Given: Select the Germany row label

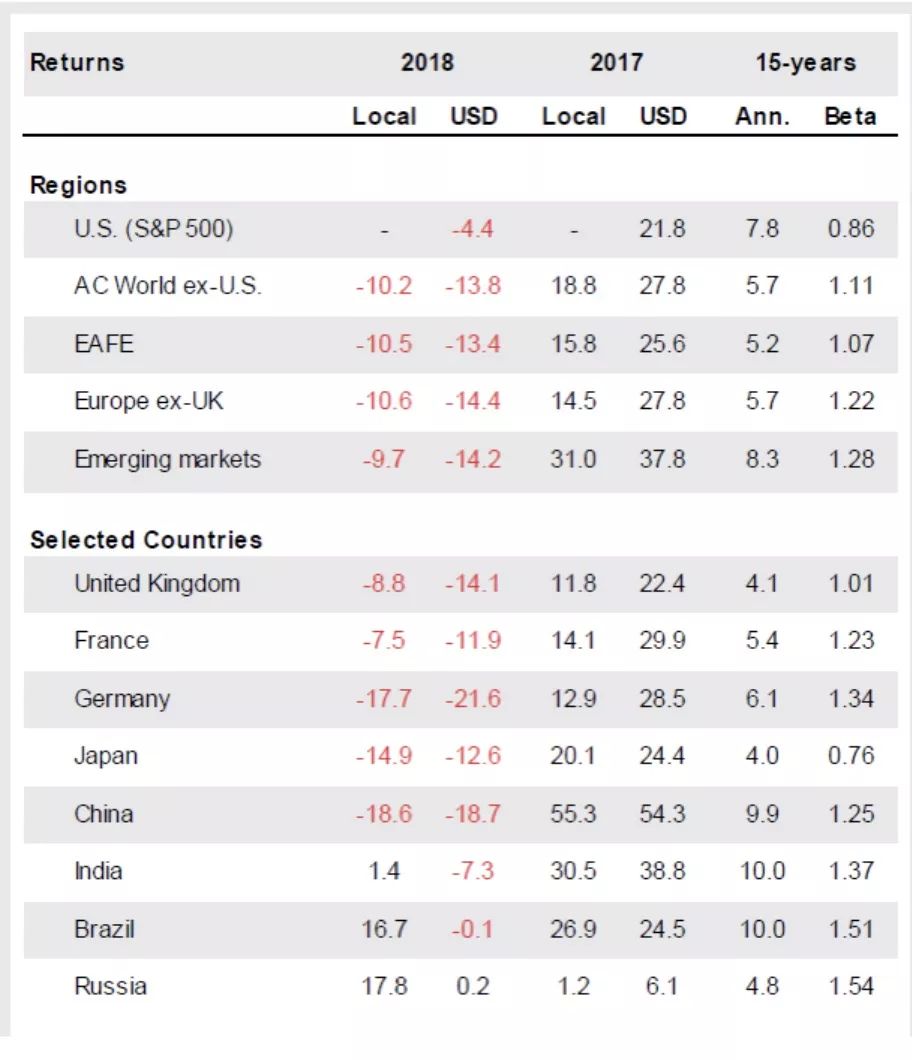Looking at the screenshot, I should point(122,698).
